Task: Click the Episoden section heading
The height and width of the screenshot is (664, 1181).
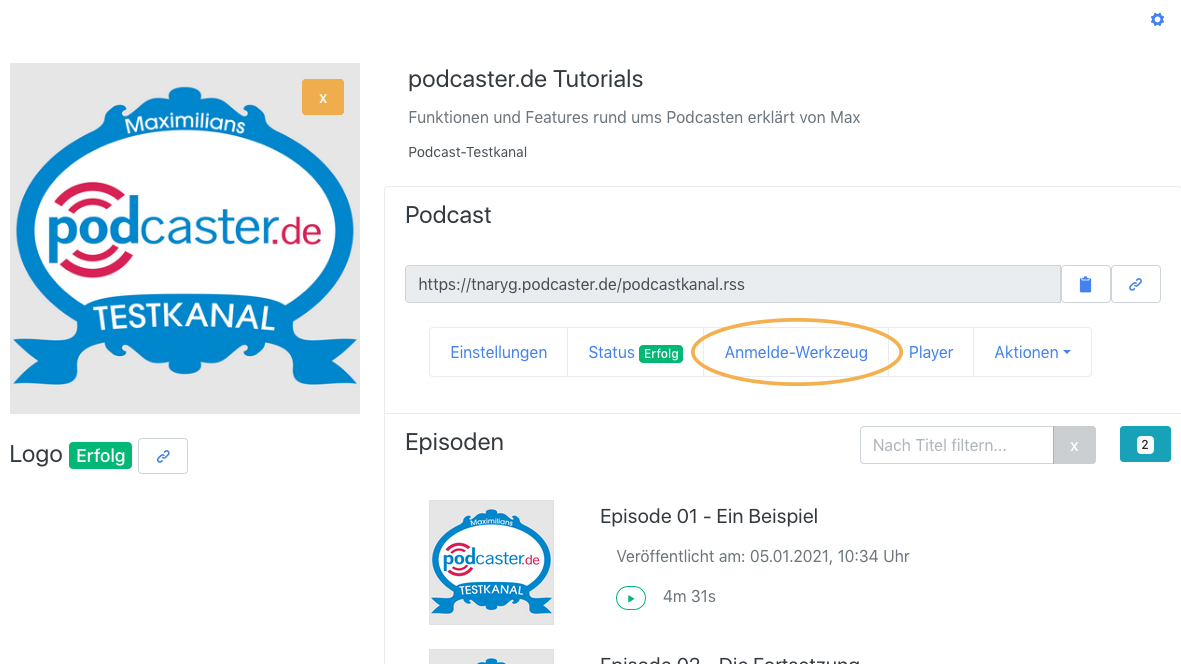Action: pos(454,442)
